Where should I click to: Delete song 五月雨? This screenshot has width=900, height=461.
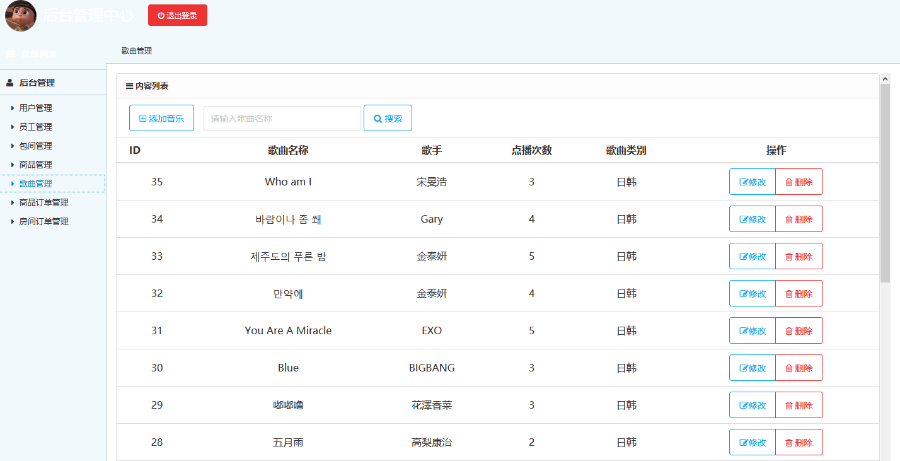pyautogui.click(x=799, y=442)
